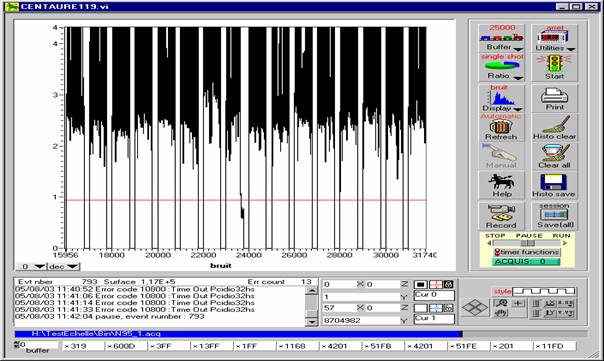604x361 pixels.
Task: Open Help via the centaur icon
Action: pos(501,181)
